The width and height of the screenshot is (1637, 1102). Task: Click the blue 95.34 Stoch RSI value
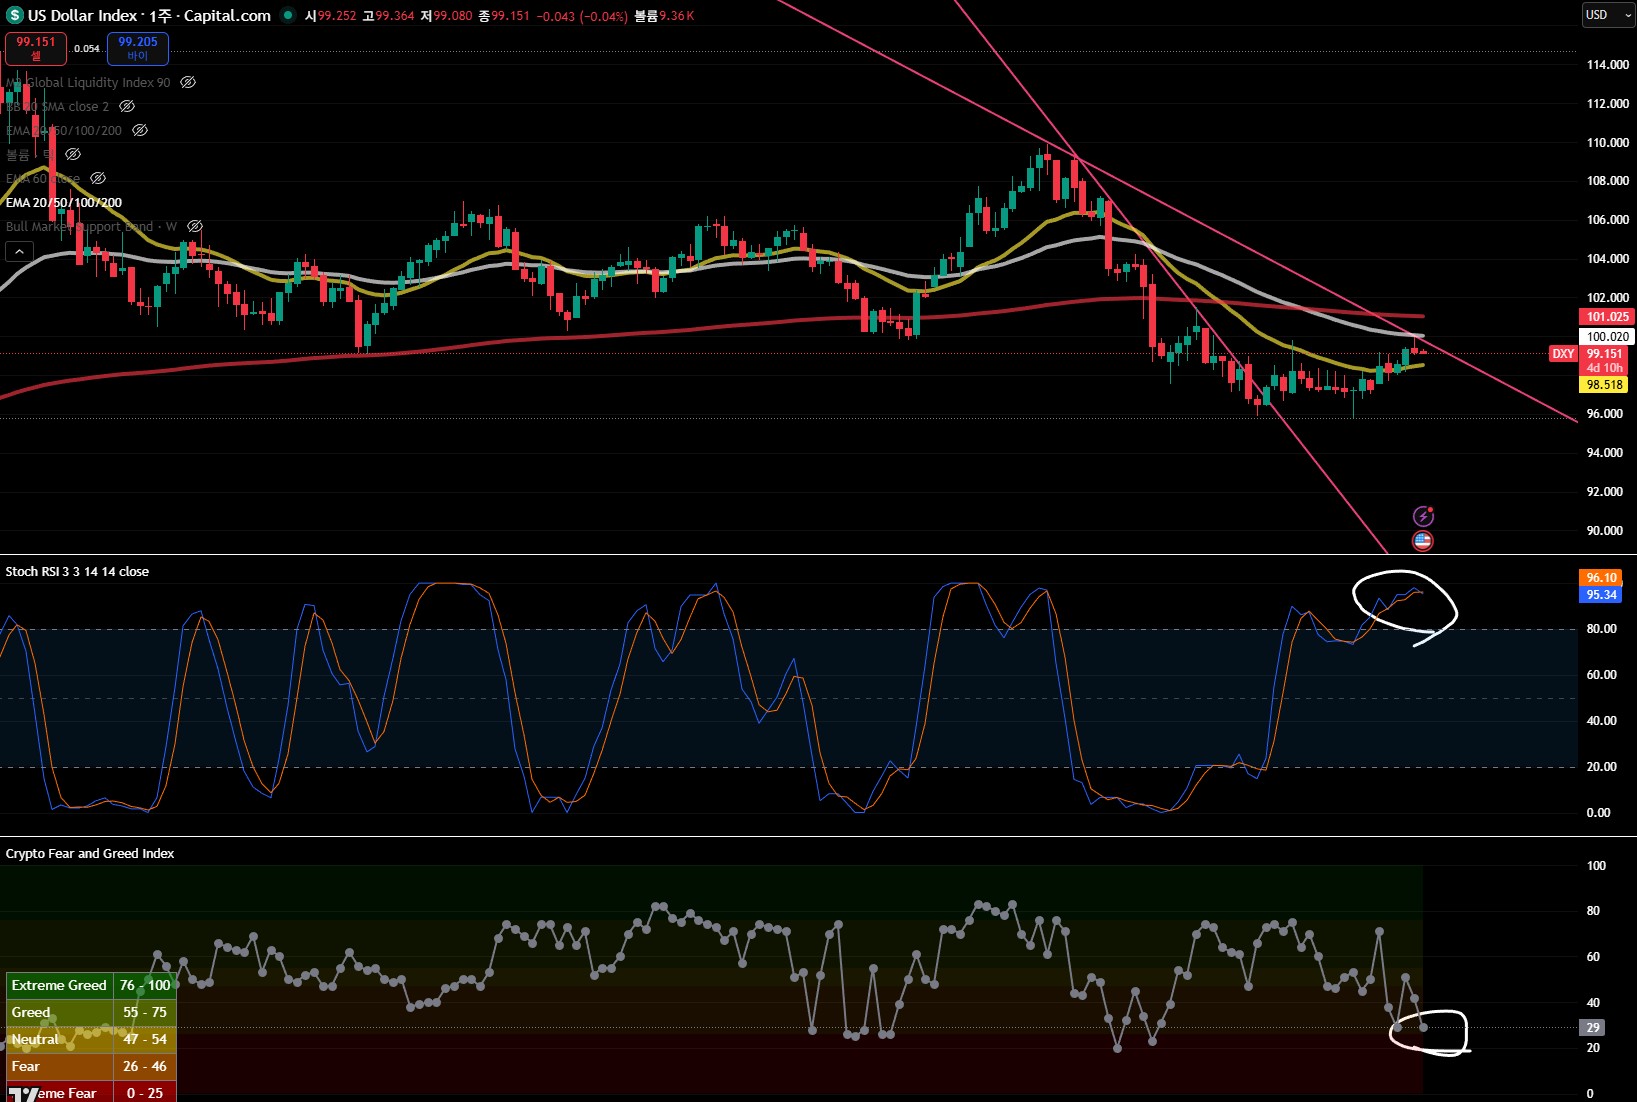click(1601, 594)
